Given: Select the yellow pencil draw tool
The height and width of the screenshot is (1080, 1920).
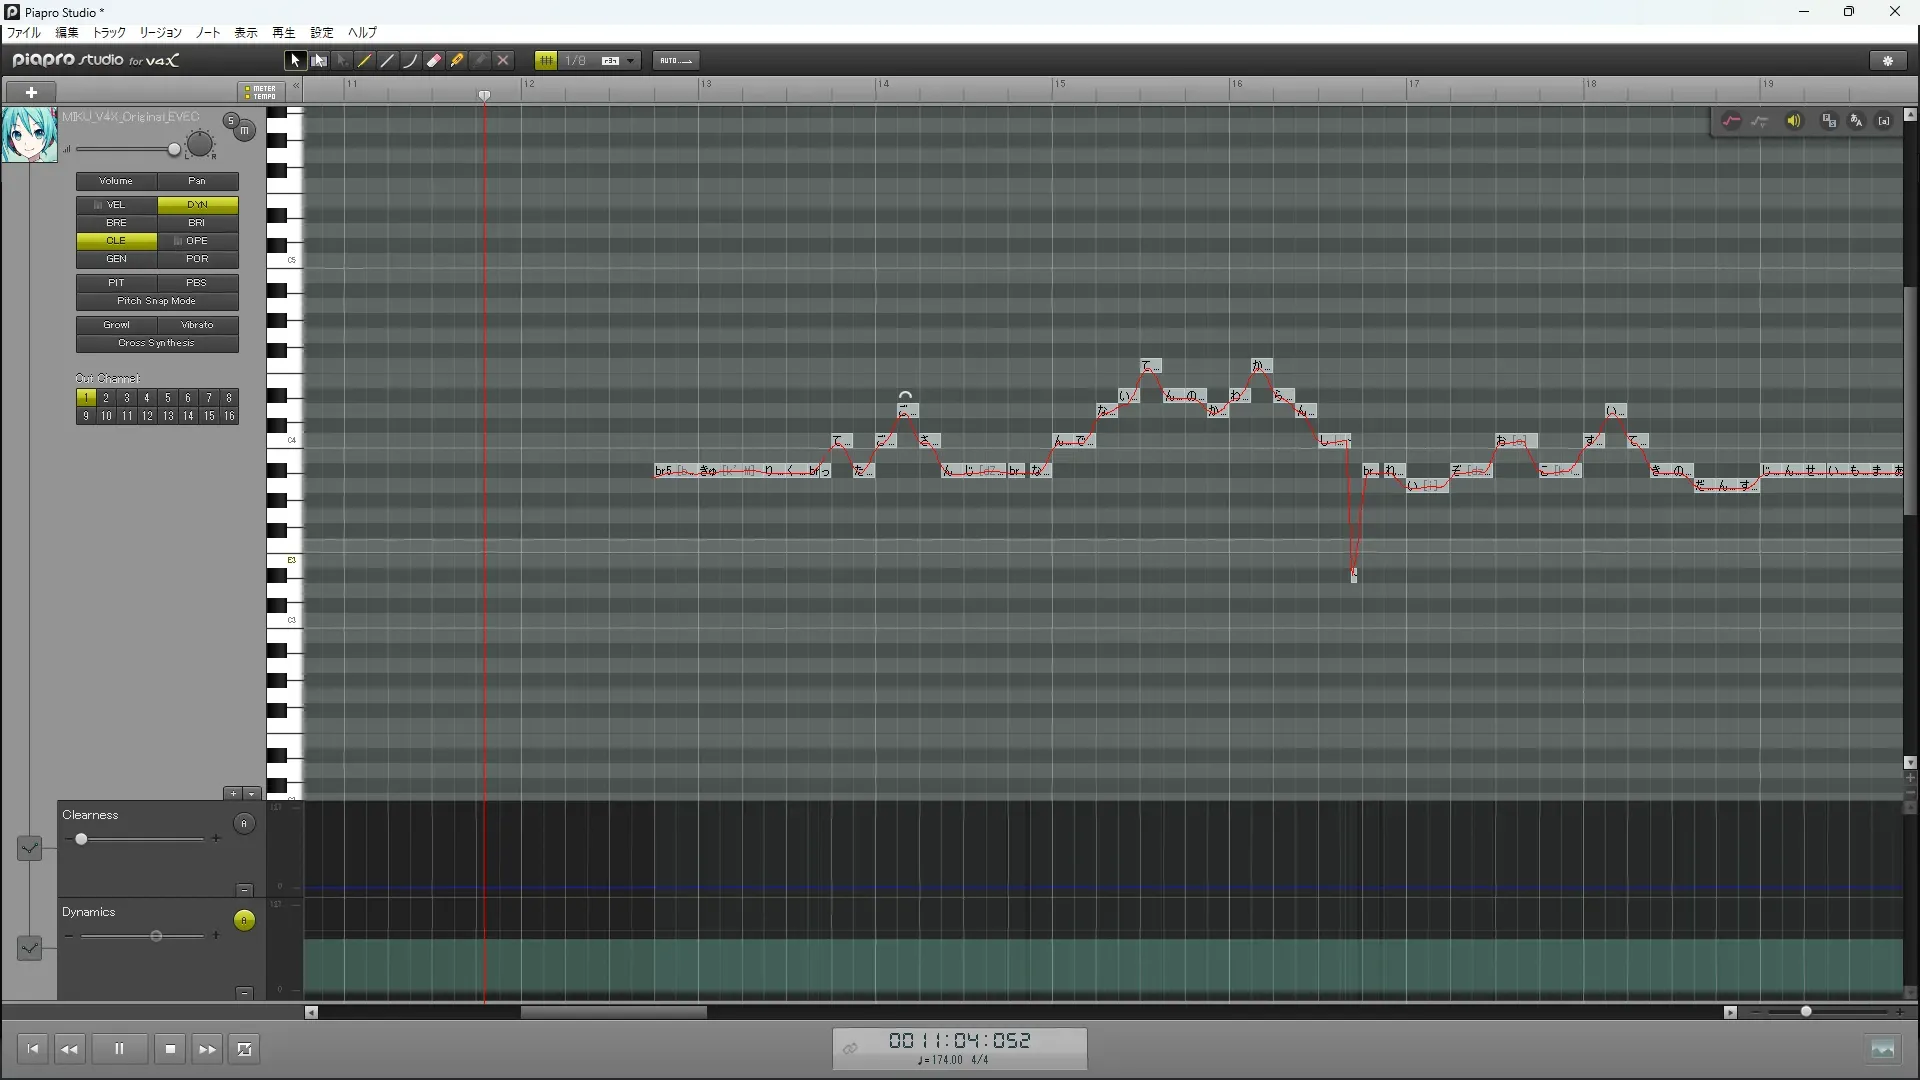Looking at the screenshot, I should (365, 61).
